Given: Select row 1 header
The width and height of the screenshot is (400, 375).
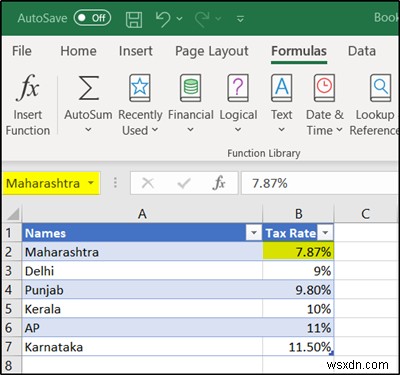Looking at the screenshot, I should coord(11,233).
